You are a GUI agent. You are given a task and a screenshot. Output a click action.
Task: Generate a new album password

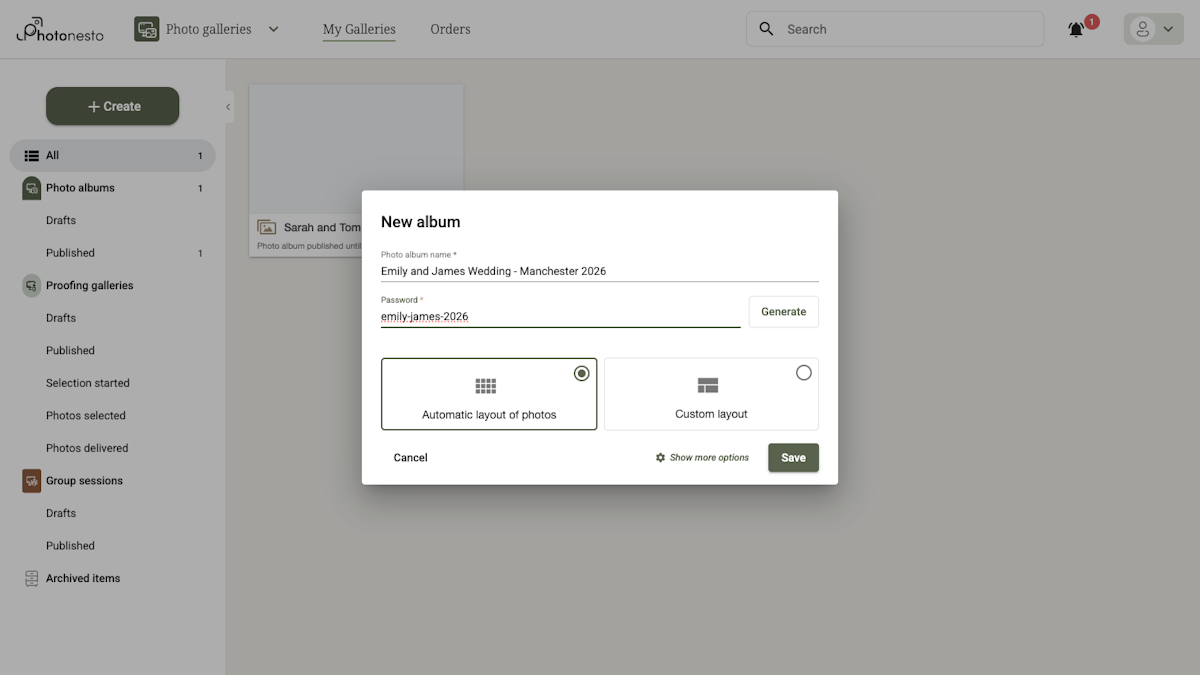point(783,311)
